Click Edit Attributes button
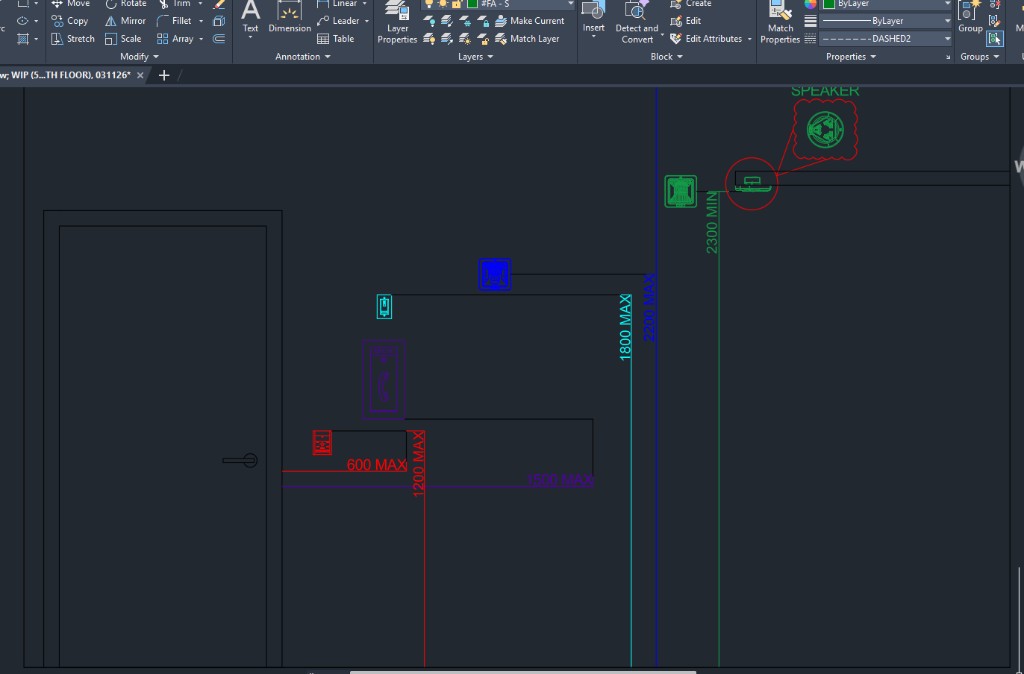The image size is (1024, 674). pos(706,39)
